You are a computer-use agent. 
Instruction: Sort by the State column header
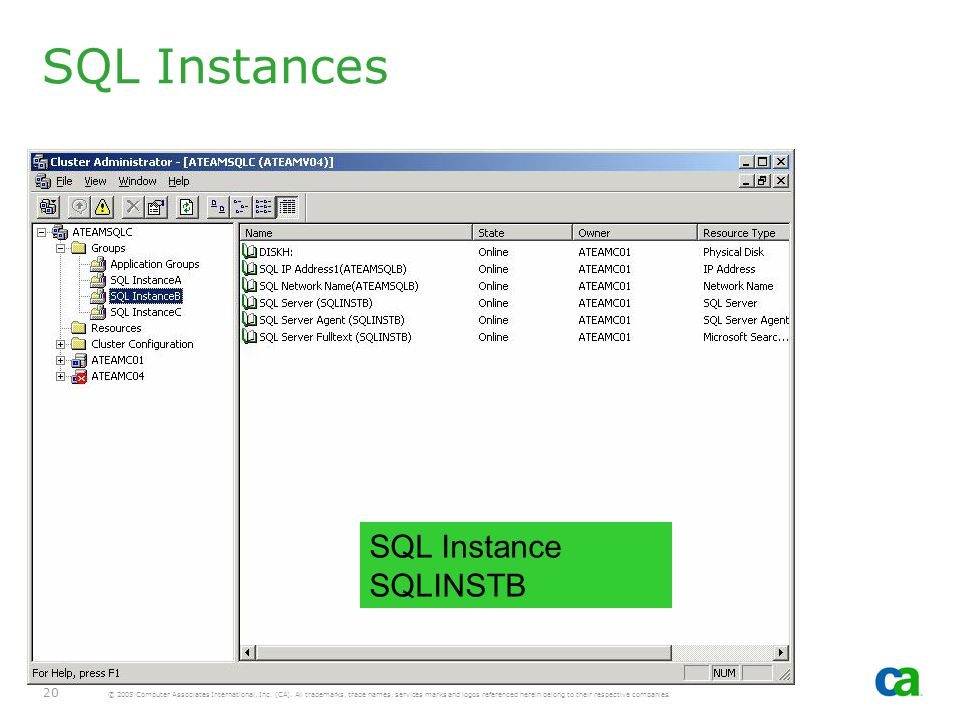pyautogui.click(x=522, y=233)
